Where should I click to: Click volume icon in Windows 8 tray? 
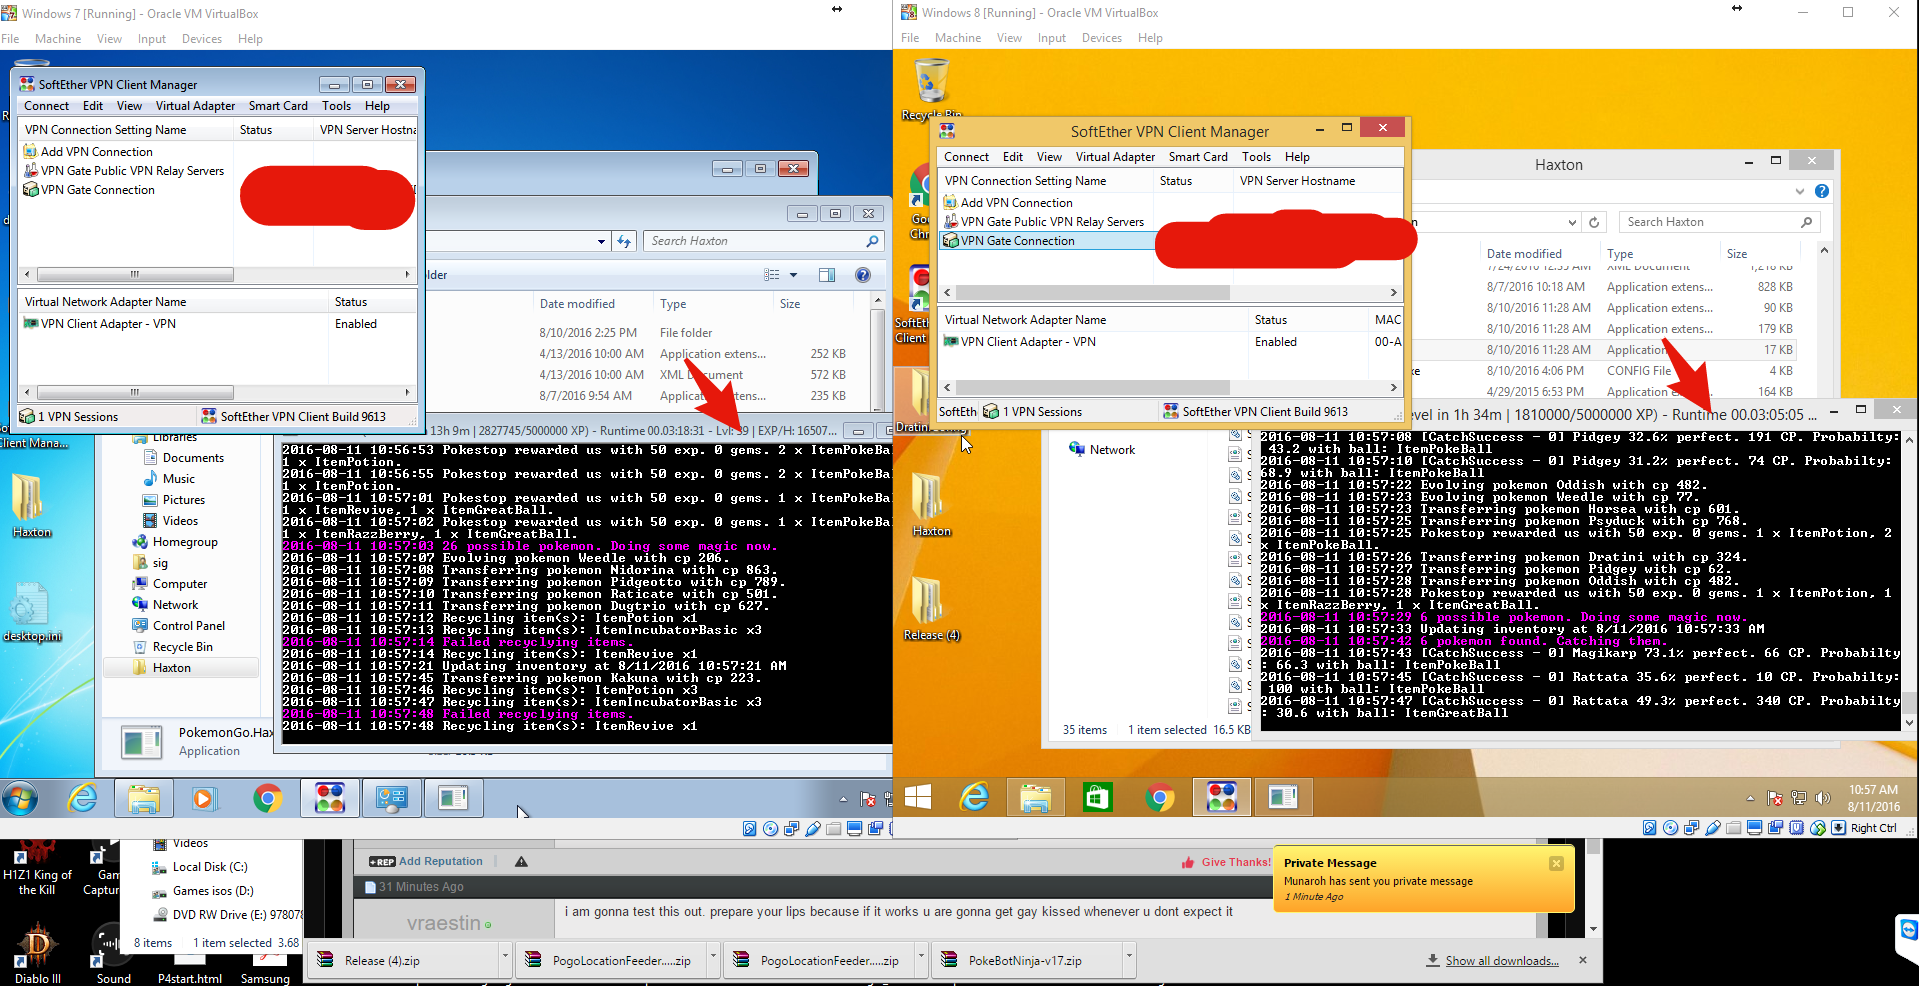tap(1823, 798)
